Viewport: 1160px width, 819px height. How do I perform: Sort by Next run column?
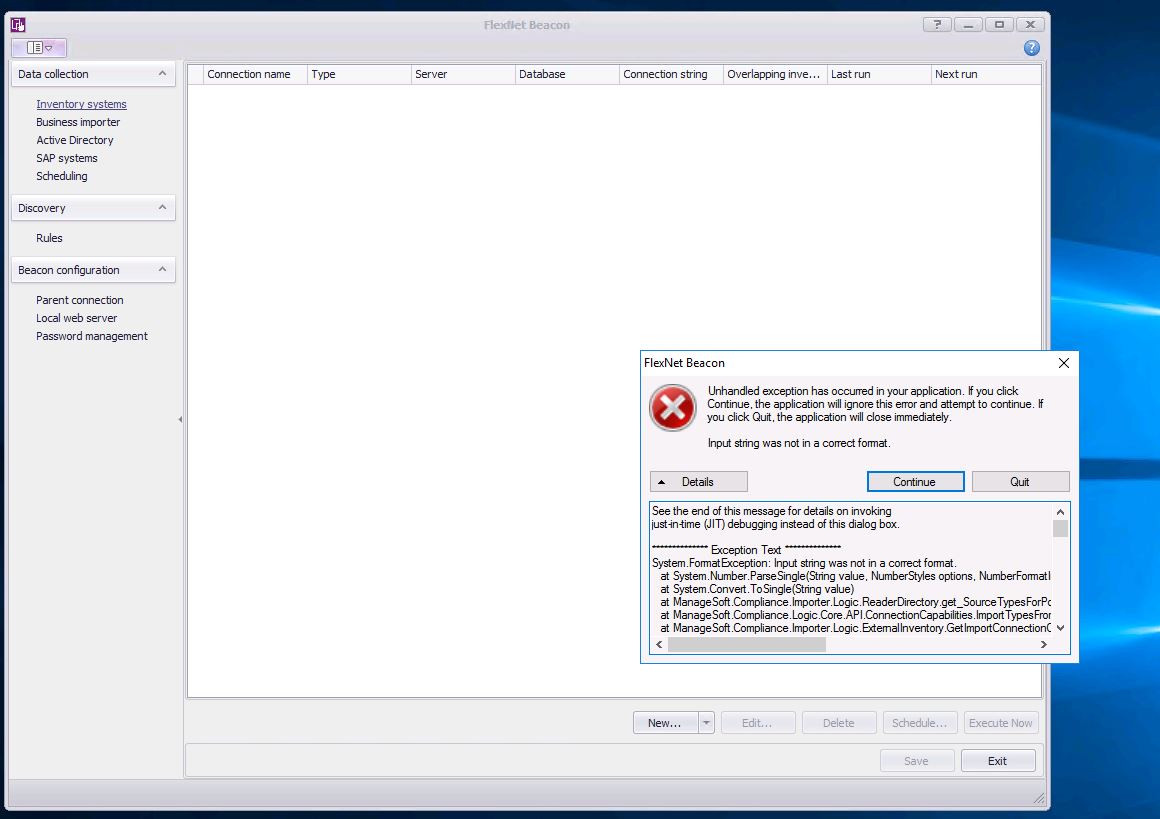(986, 74)
